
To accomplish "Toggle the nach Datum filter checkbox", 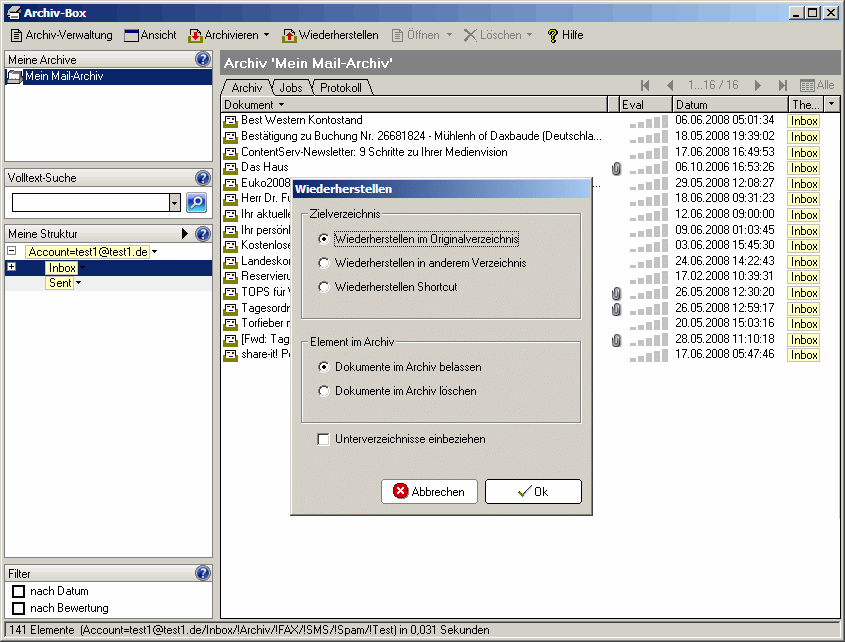I will click(18, 592).
